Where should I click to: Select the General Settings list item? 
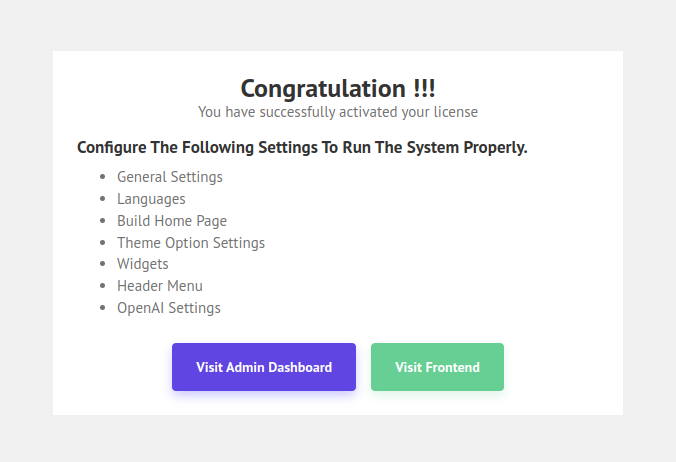point(170,177)
